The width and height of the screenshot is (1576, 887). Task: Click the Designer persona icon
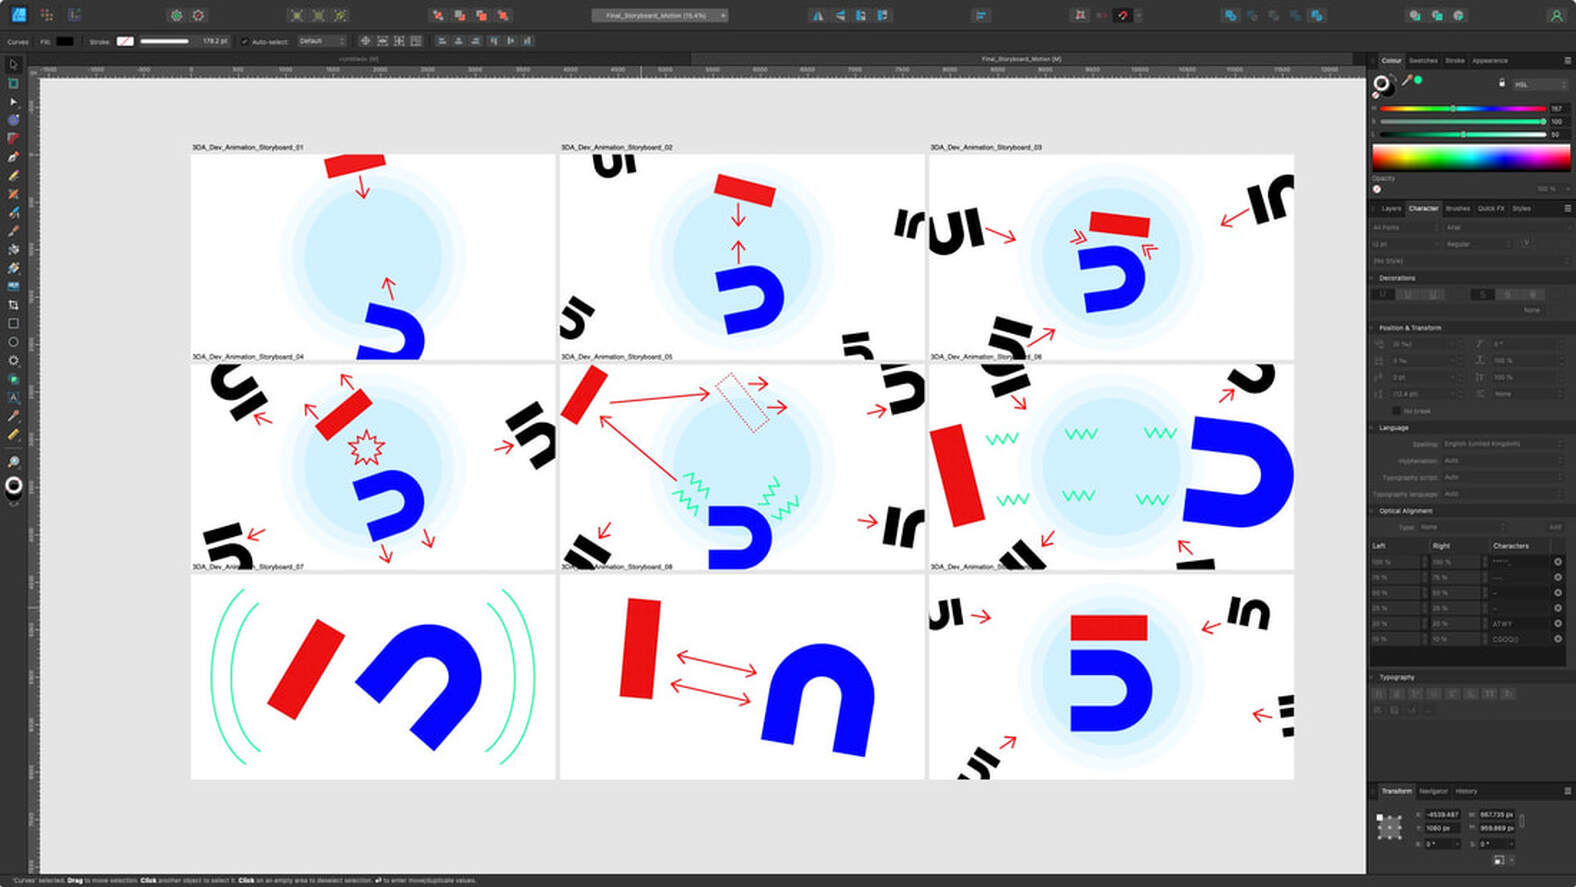tap(18, 15)
